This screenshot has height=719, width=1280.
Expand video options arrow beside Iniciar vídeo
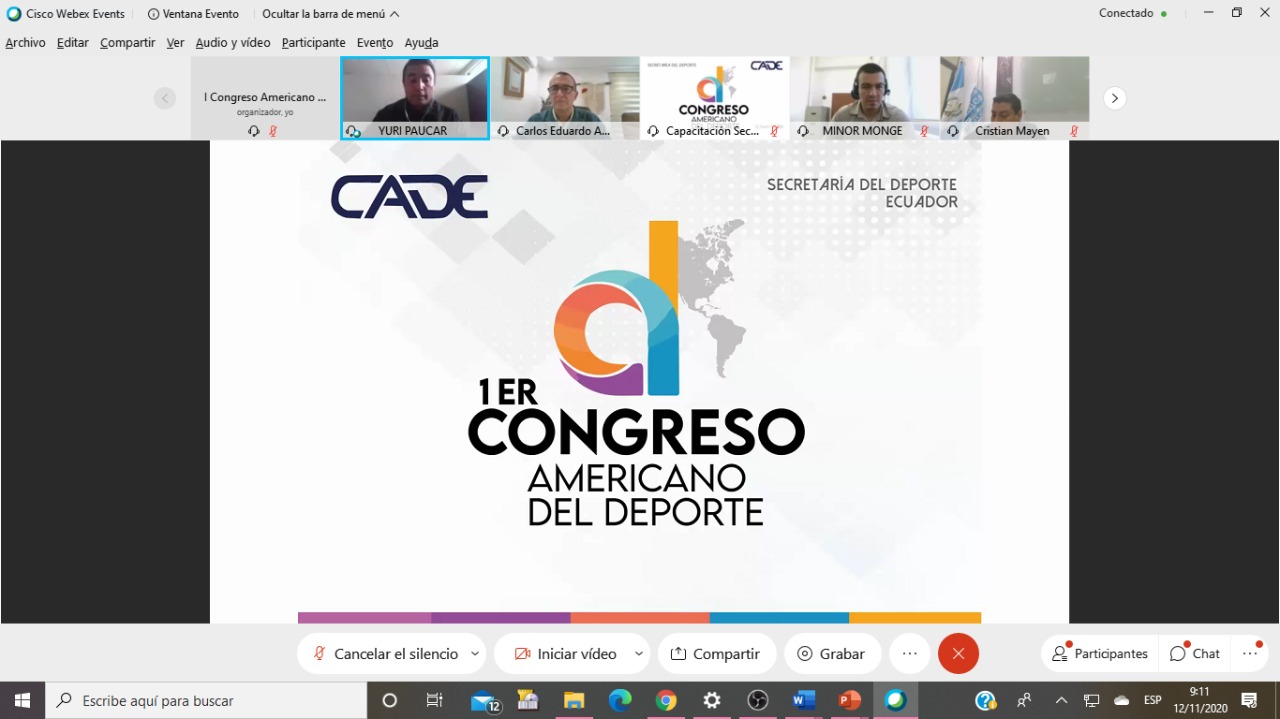pos(638,654)
